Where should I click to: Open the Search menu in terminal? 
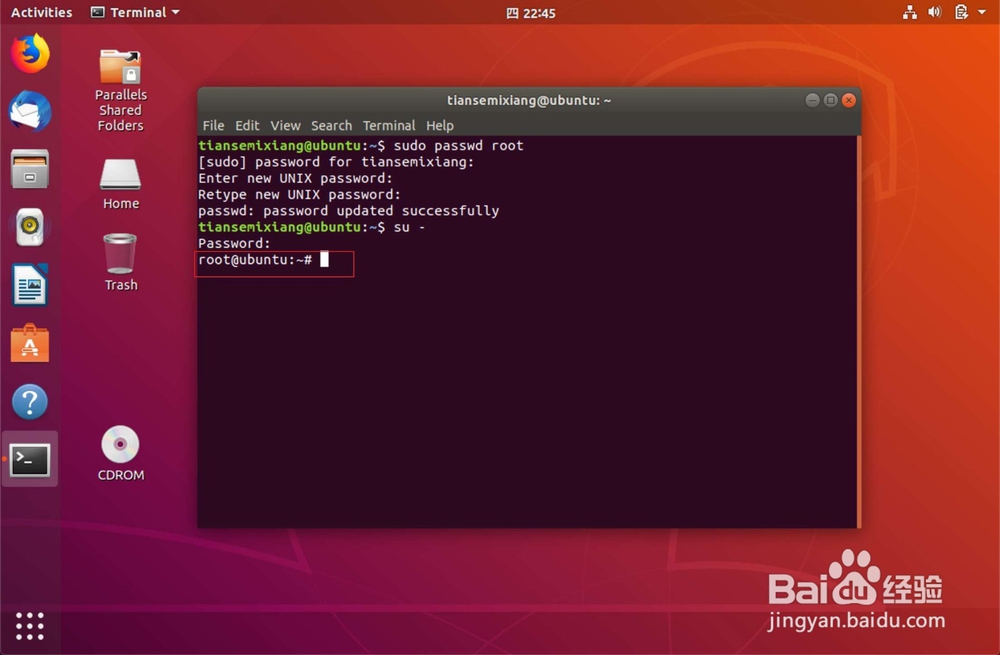coord(331,126)
